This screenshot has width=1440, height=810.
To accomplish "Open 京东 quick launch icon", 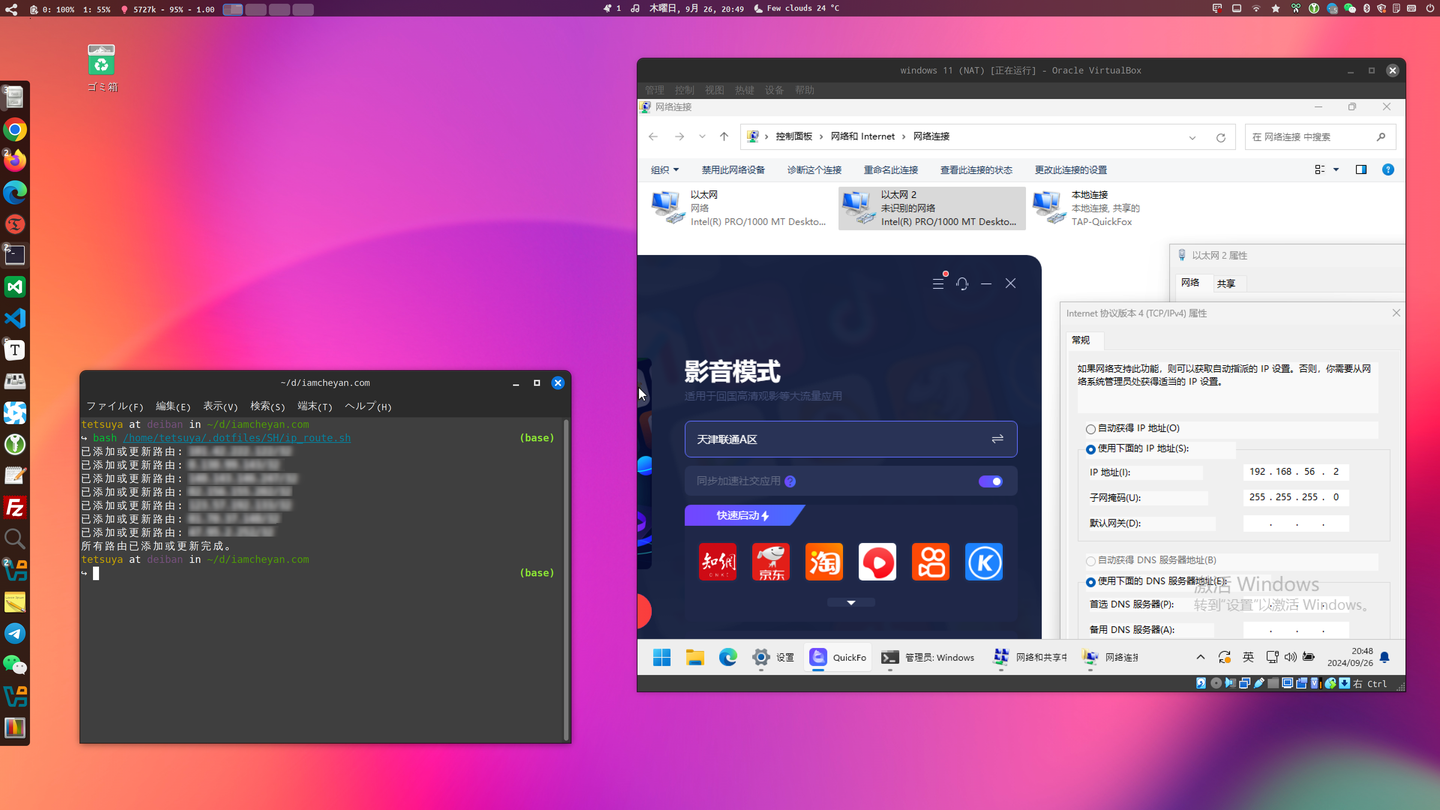I will pyautogui.click(x=770, y=561).
